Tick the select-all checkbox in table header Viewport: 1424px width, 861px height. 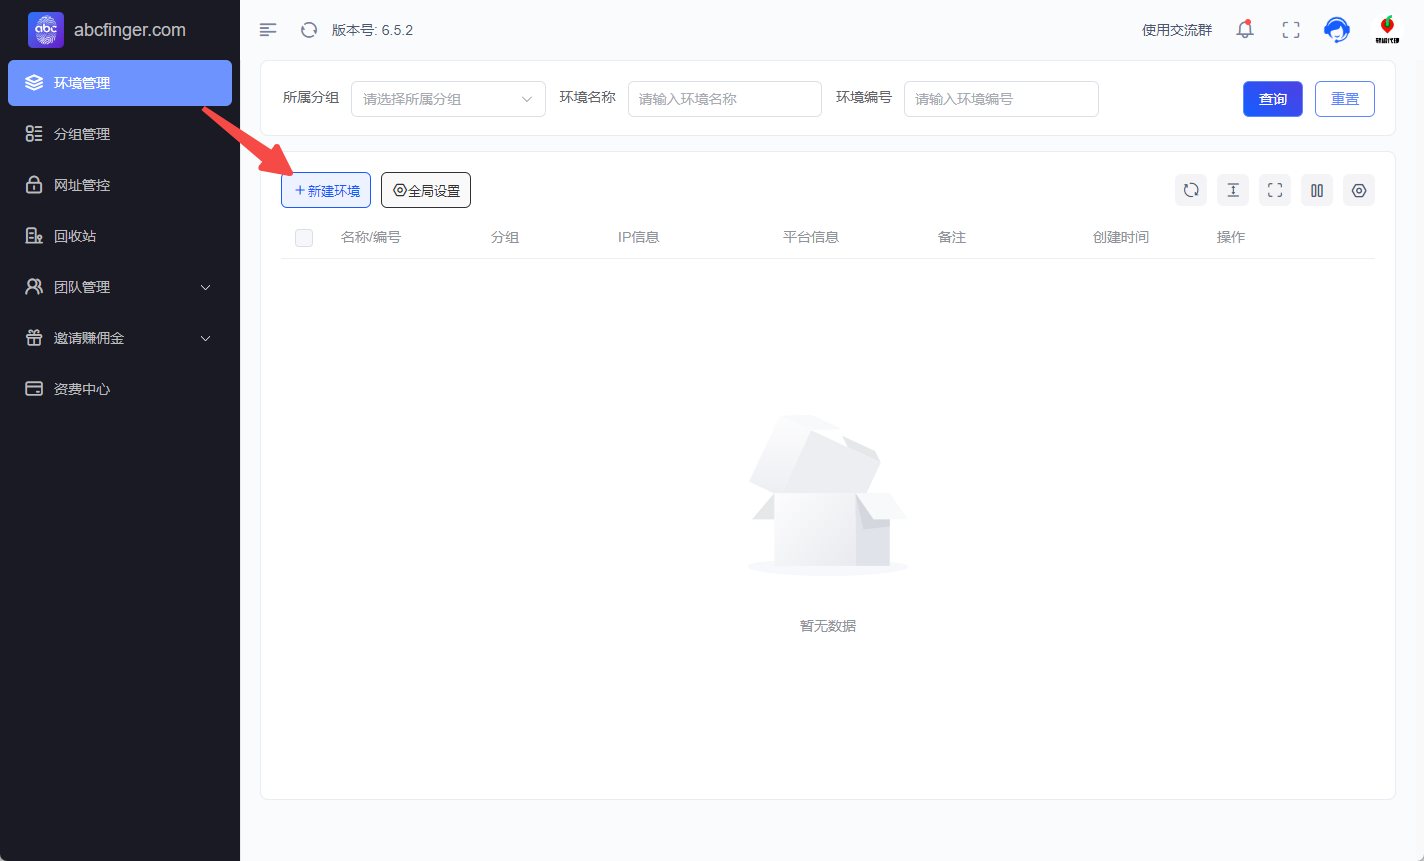(x=304, y=238)
